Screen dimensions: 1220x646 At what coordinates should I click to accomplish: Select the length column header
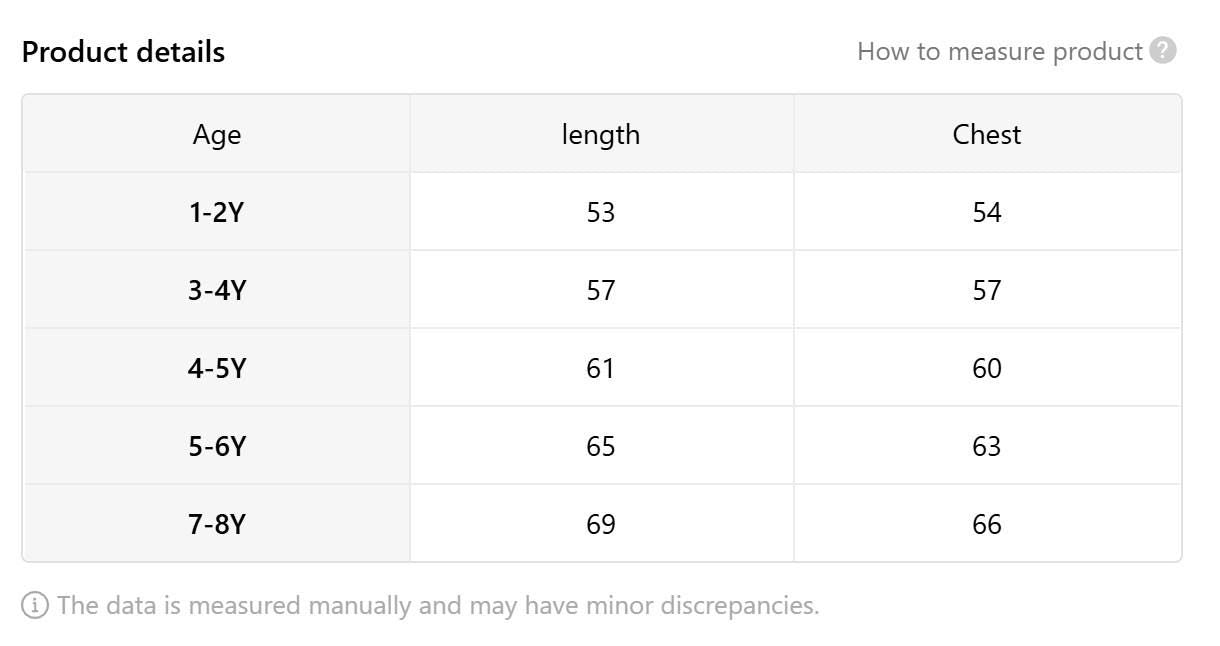[601, 134]
